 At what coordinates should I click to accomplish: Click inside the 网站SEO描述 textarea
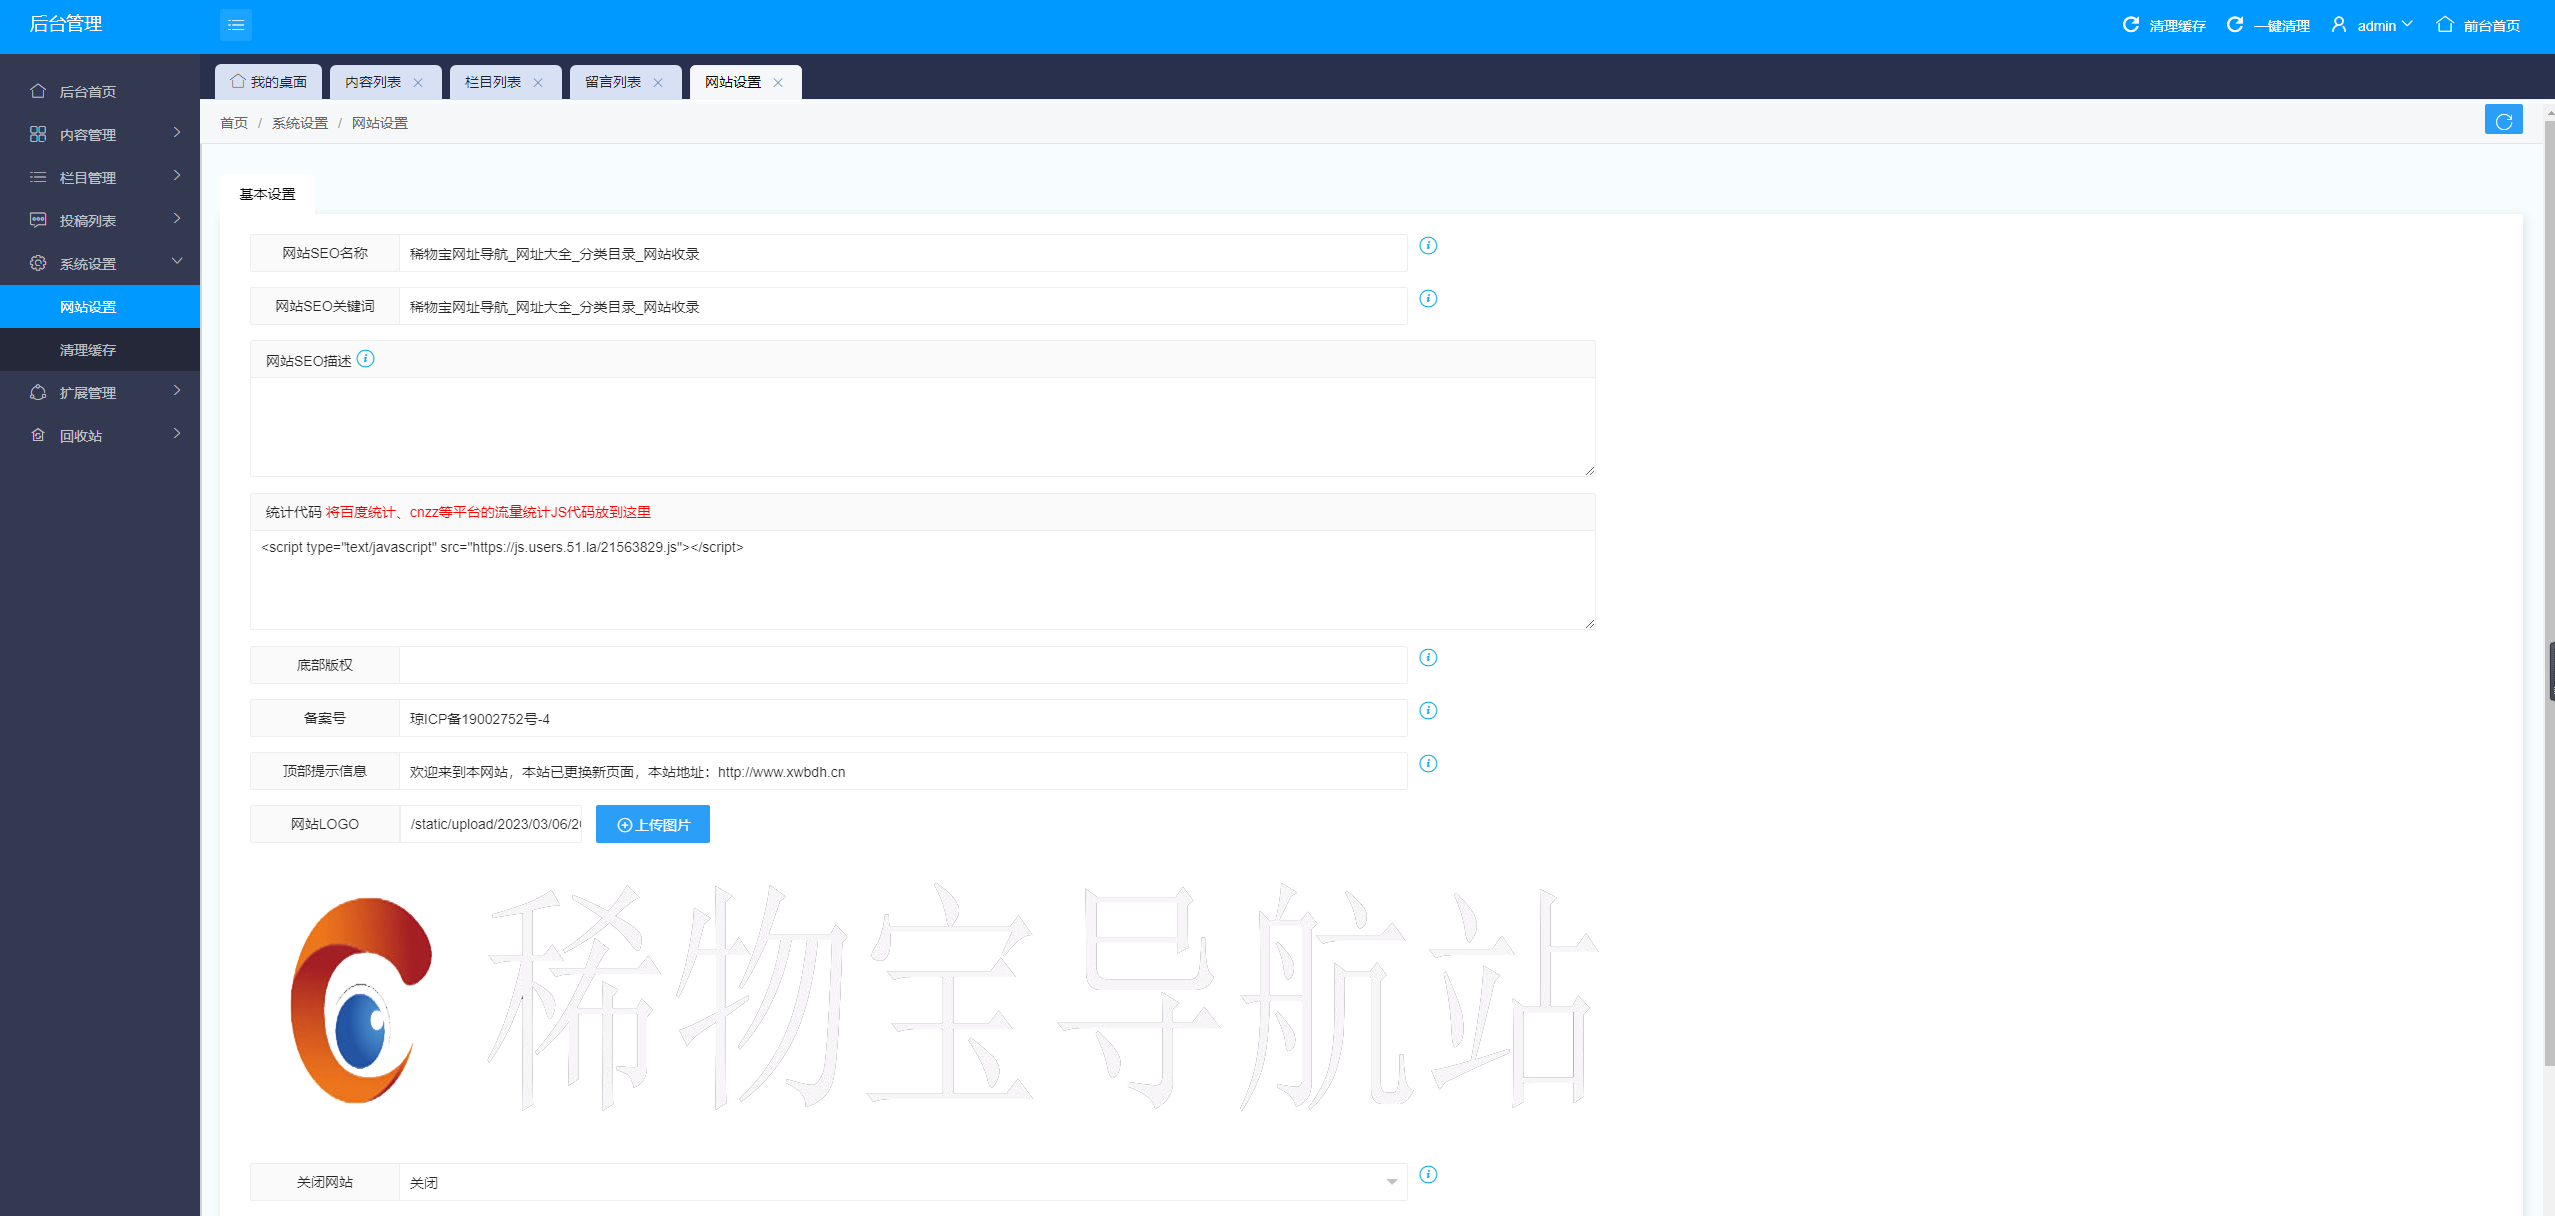coord(922,427)
